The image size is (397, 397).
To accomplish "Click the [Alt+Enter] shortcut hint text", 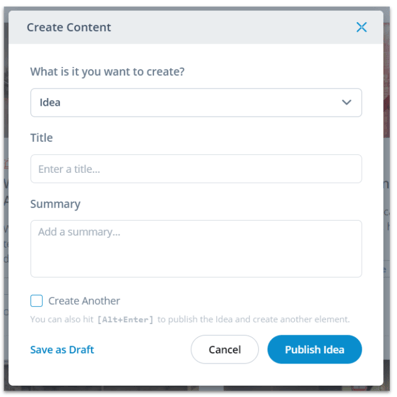I will point(125,320).
